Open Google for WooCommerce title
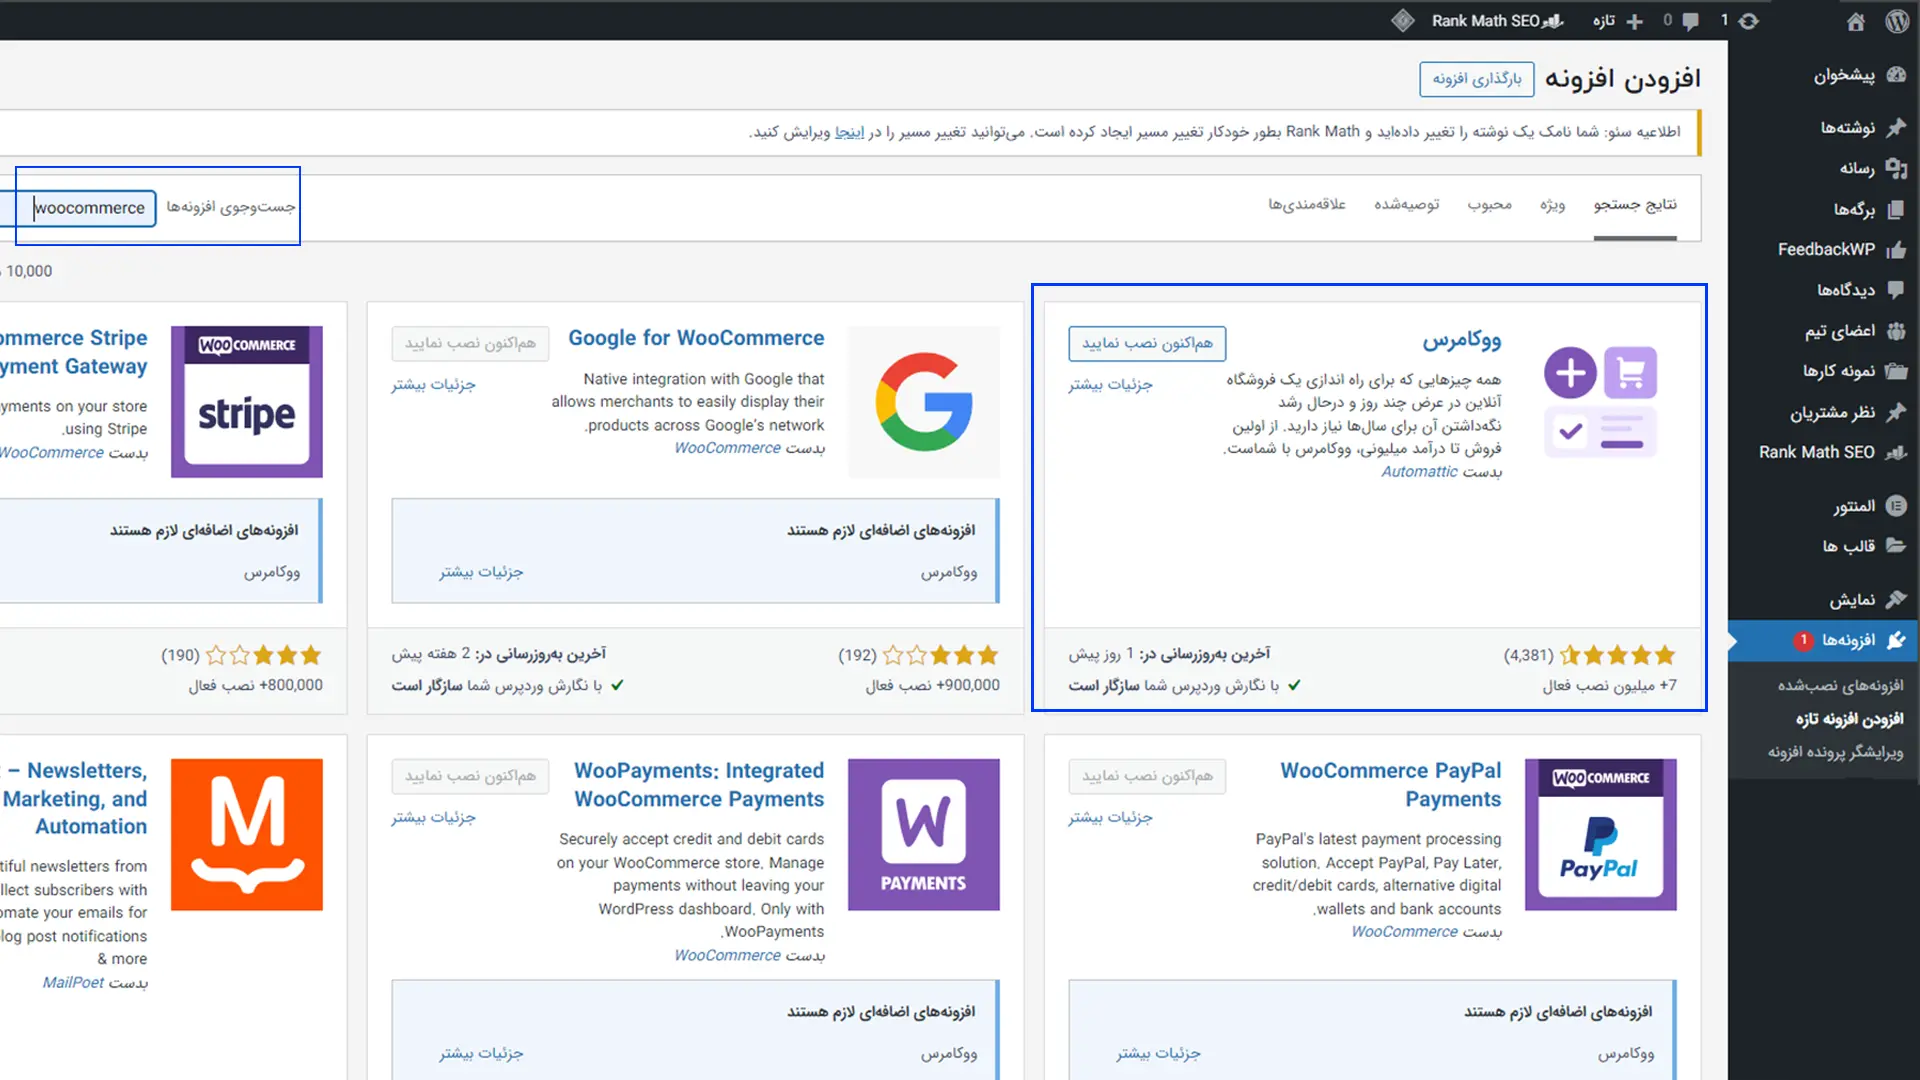 click(x=696, y=338)
